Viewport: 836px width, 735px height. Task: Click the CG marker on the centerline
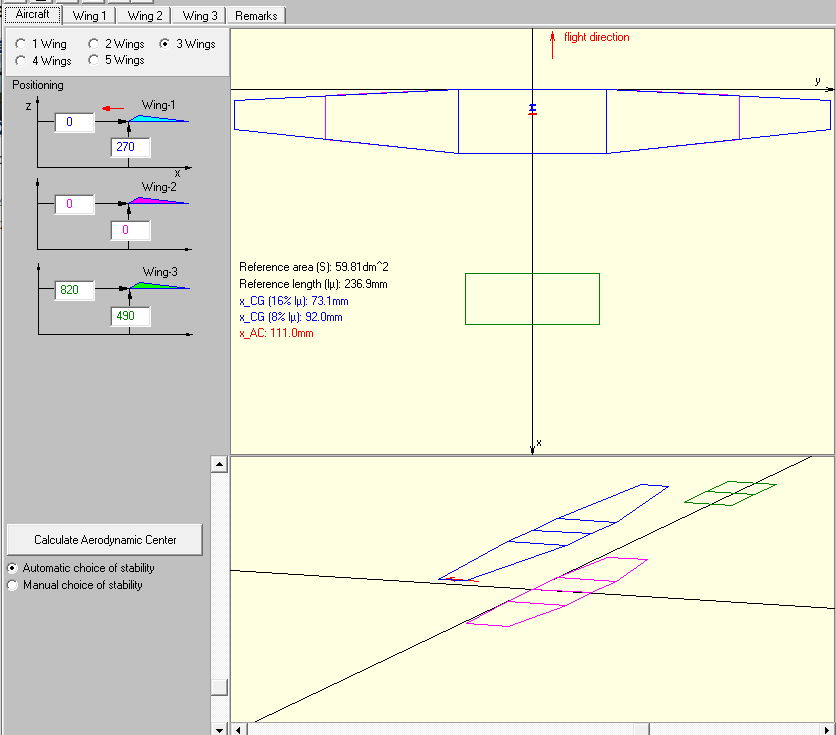click(532, 110)
